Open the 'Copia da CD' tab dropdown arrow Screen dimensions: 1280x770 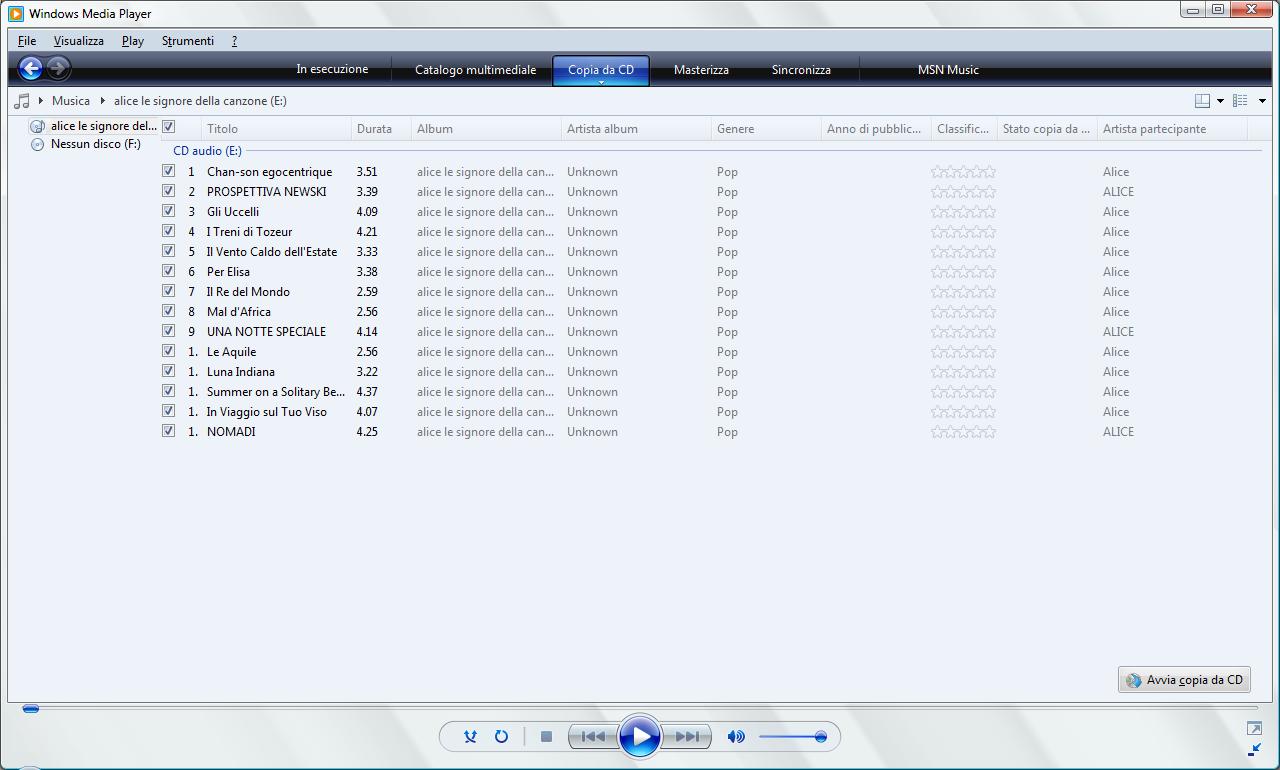[601, 82]
